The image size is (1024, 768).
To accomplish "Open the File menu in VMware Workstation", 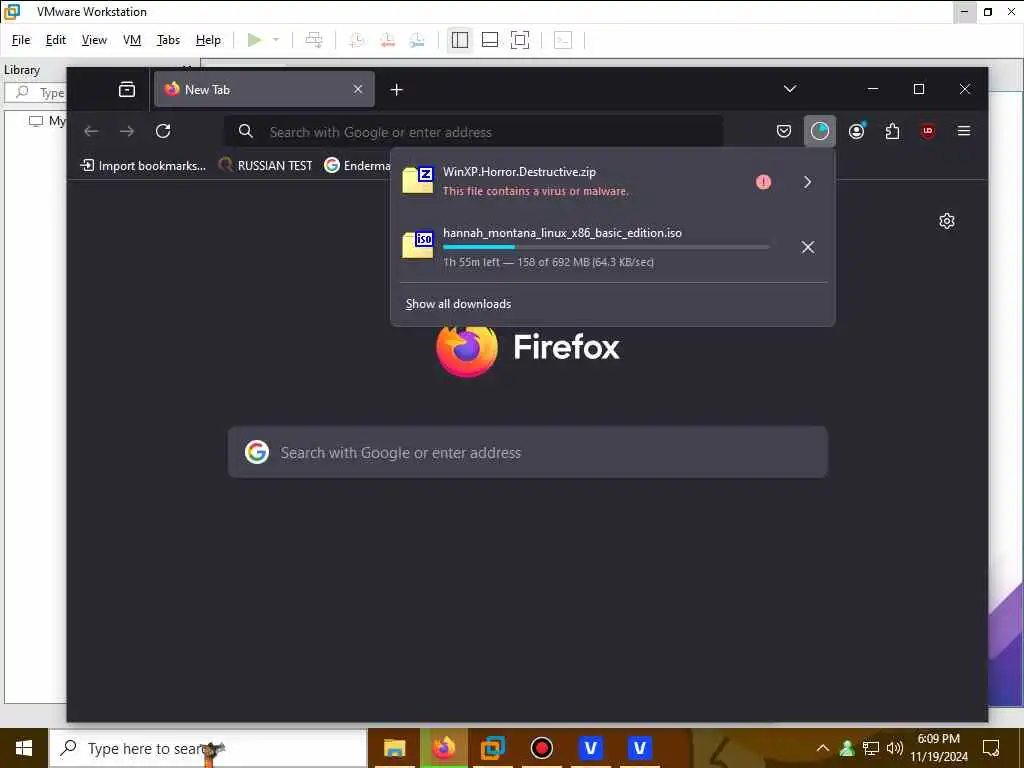I will [x=21, y=40].
